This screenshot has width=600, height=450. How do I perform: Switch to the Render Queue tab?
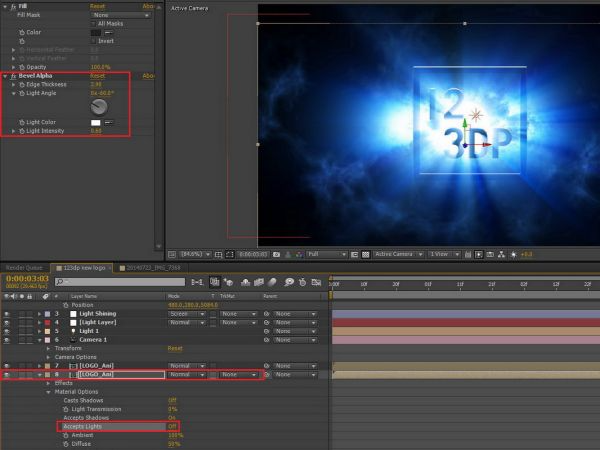(24, 268)
